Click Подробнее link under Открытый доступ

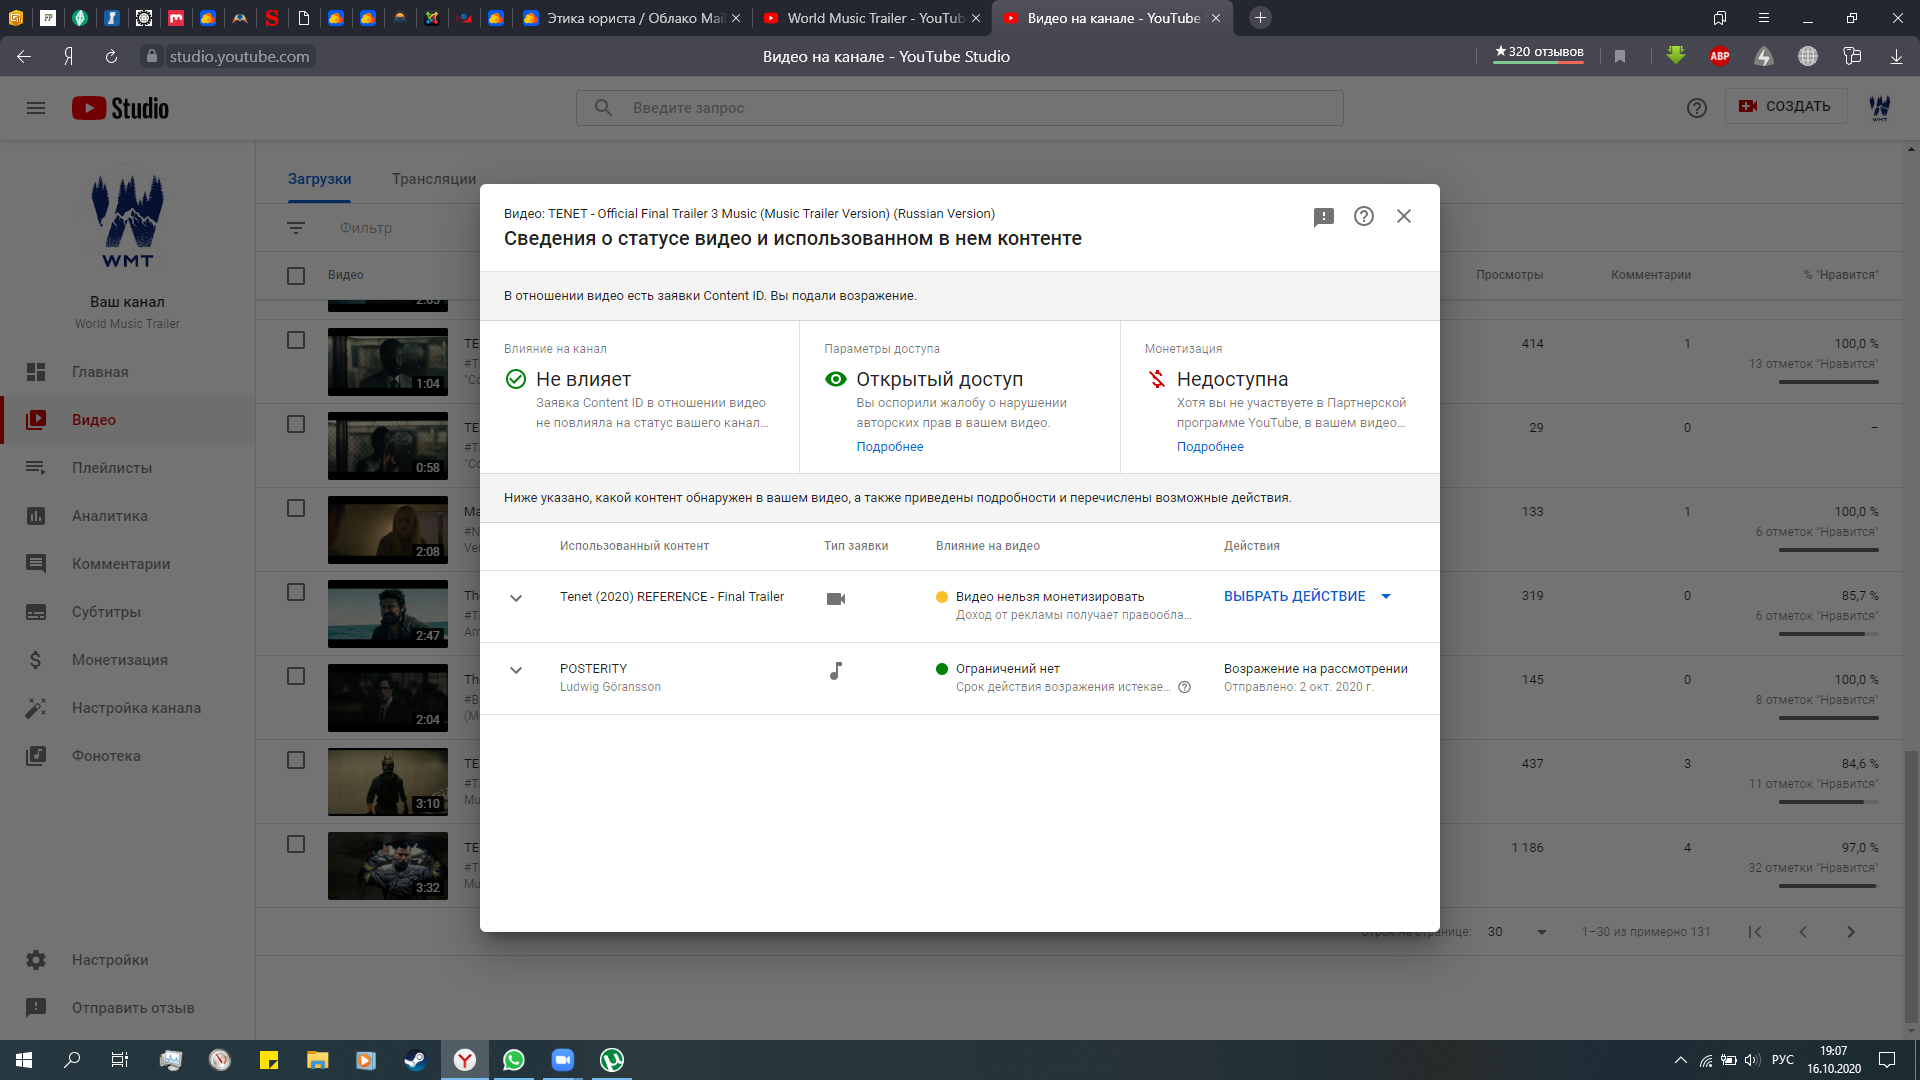click(x=889, y=447)
